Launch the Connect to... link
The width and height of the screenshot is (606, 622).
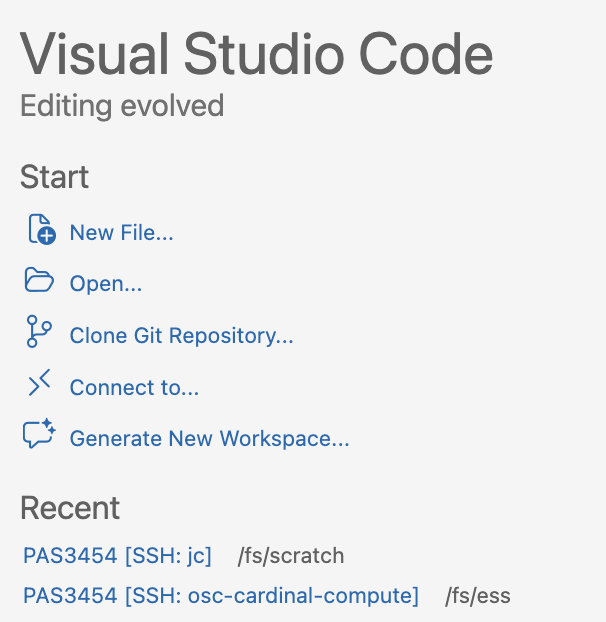(134, 387)
